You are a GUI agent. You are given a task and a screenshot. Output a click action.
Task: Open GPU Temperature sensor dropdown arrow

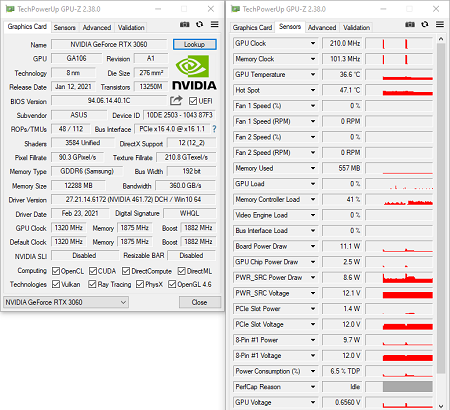pyautogui.click(x=313, y=75)
